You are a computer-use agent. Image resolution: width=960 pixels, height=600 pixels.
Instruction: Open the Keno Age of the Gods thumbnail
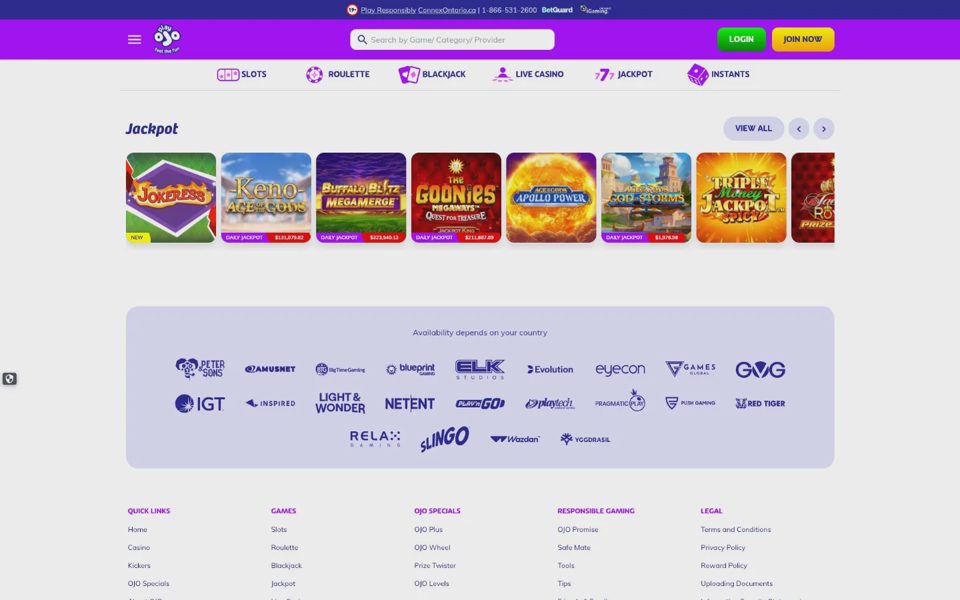point(266,198)
